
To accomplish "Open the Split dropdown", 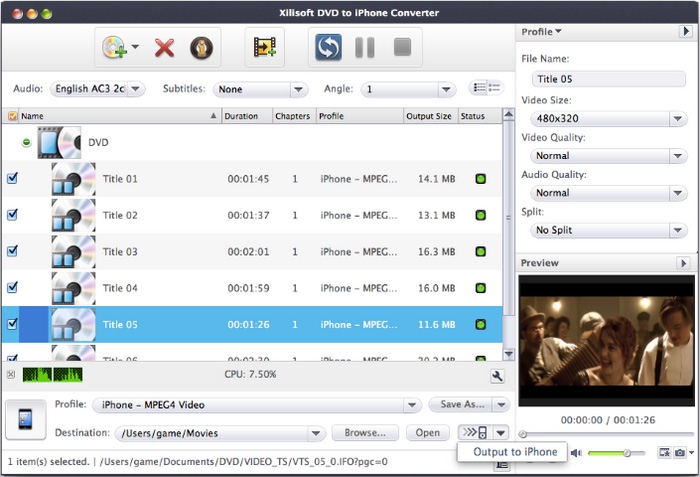I will click(605, 230).
